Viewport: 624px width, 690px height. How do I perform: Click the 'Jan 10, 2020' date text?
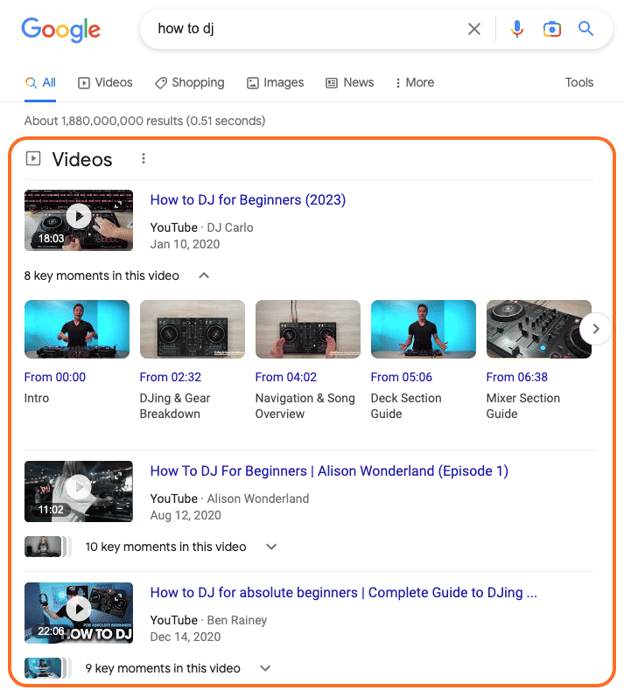(x=185, y=244)
